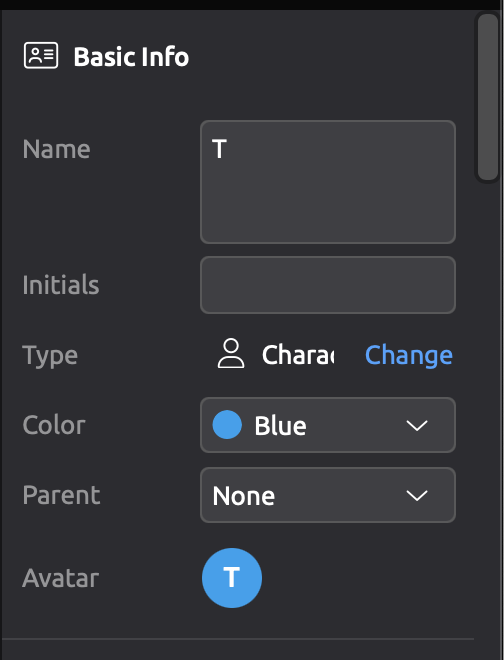Click the Character type person icon
This screenshot has width=504, height=660.
[231, 354]
